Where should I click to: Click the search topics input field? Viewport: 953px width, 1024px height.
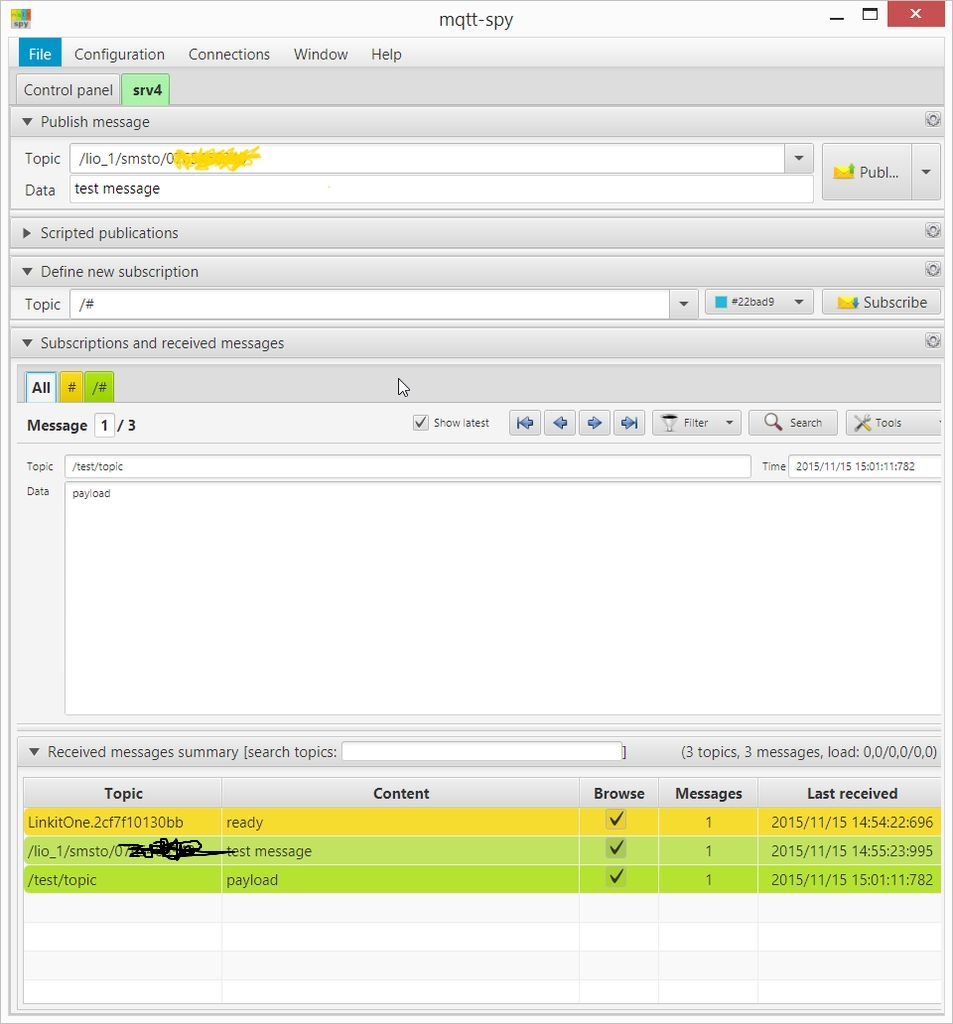point(481,751)
